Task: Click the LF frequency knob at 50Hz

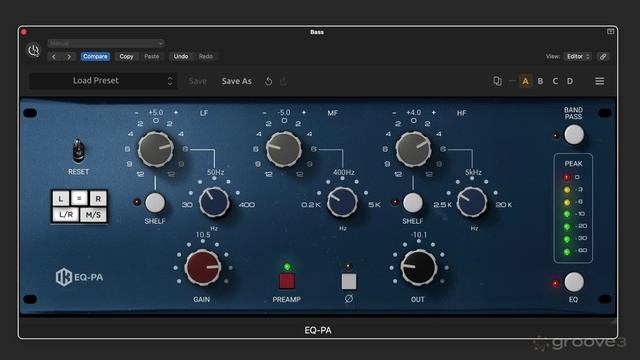Action: click(214, 202)
